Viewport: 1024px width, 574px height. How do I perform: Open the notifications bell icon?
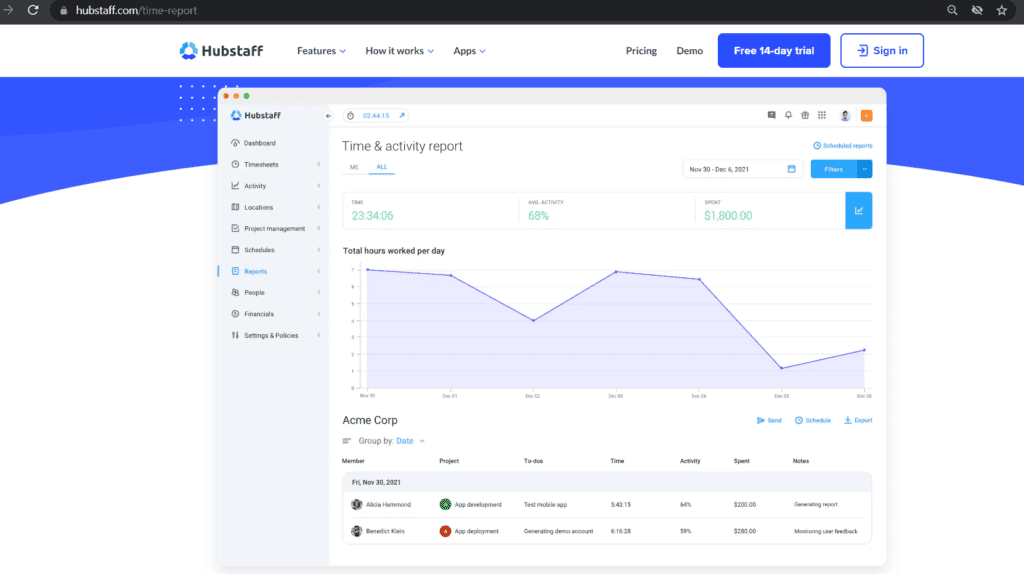pyautogui.click(x=788, y=115)
